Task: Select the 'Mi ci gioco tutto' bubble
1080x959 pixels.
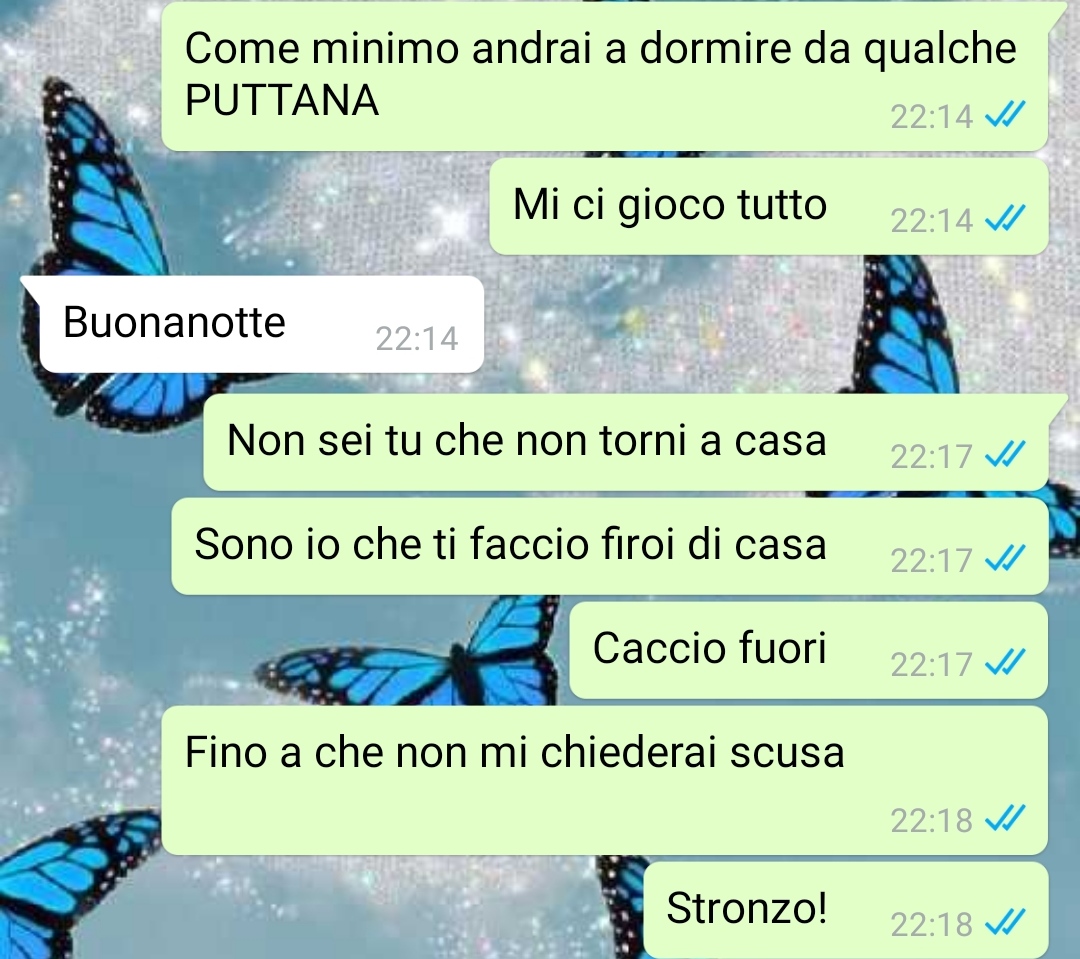Action: tap(769, 207)
